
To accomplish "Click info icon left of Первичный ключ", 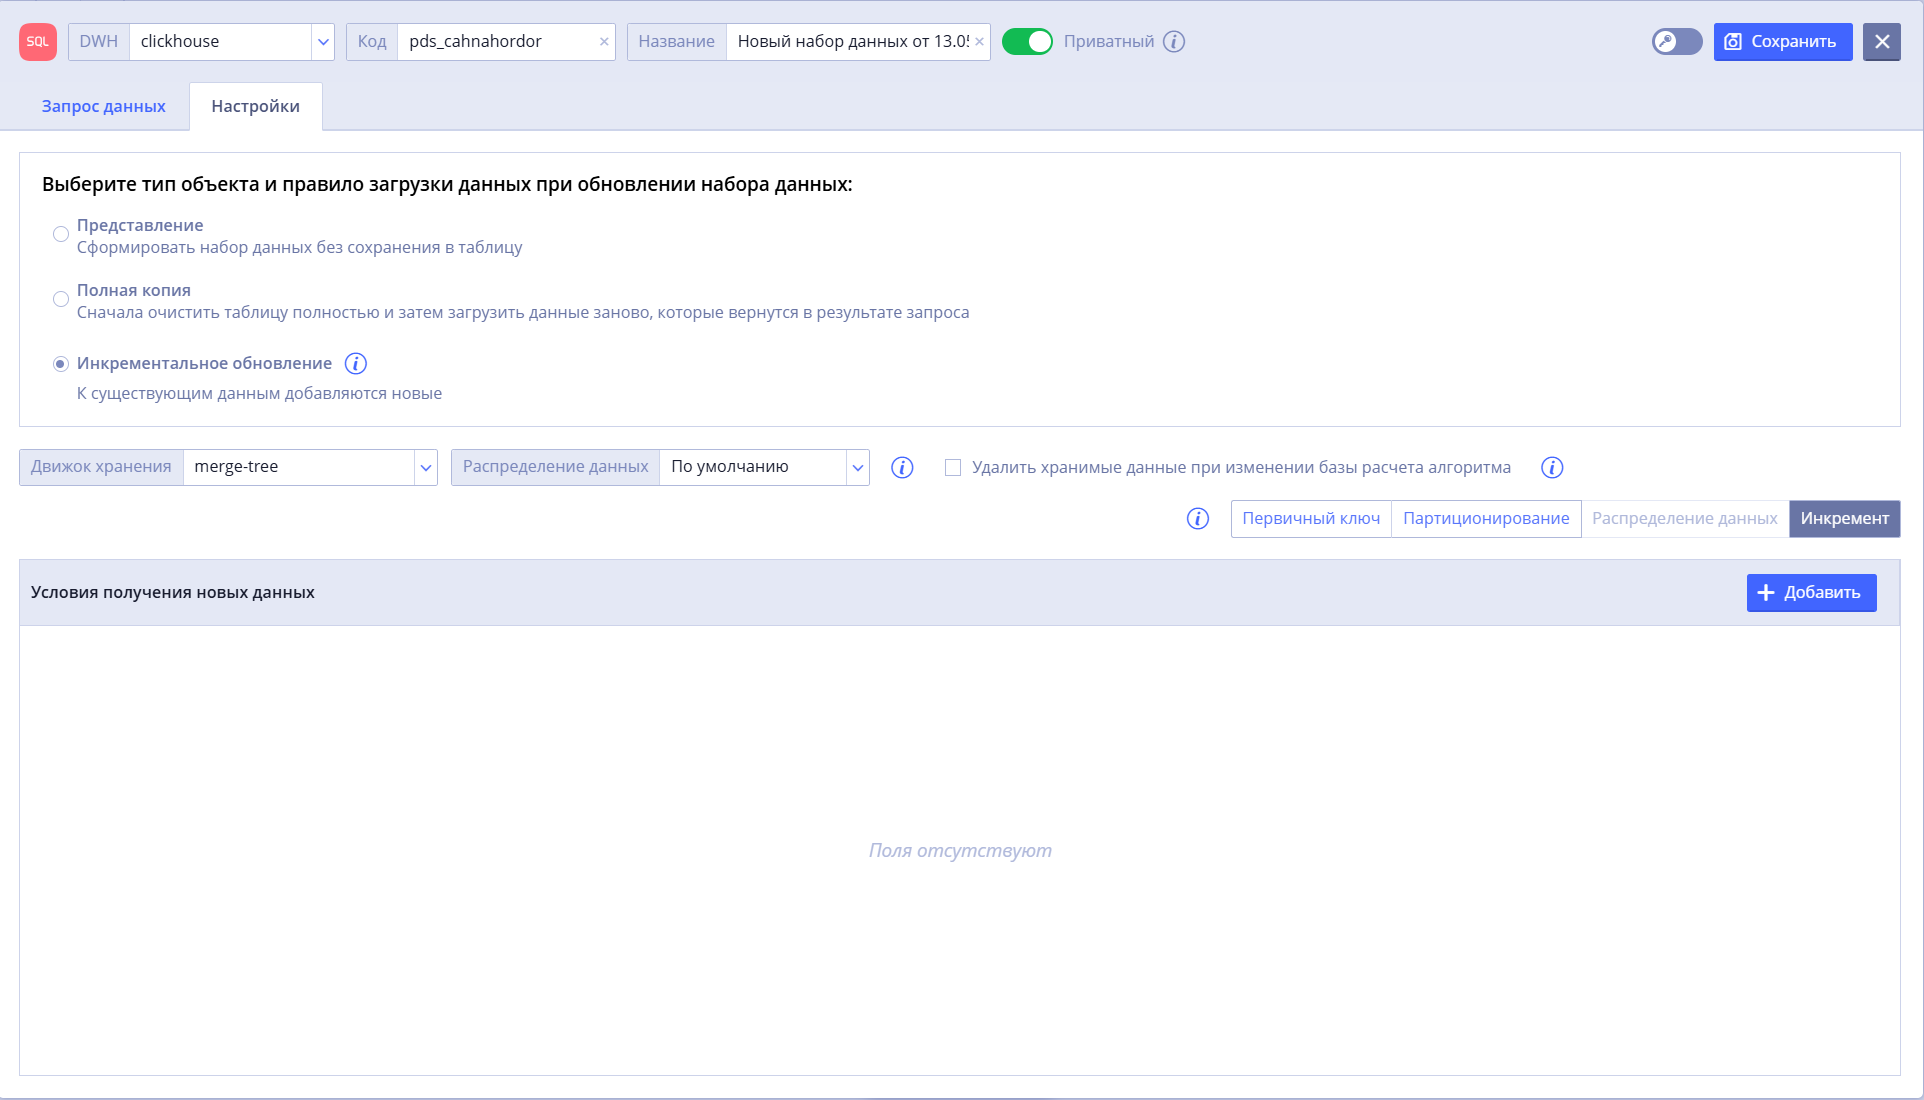I will point(1198,519).
